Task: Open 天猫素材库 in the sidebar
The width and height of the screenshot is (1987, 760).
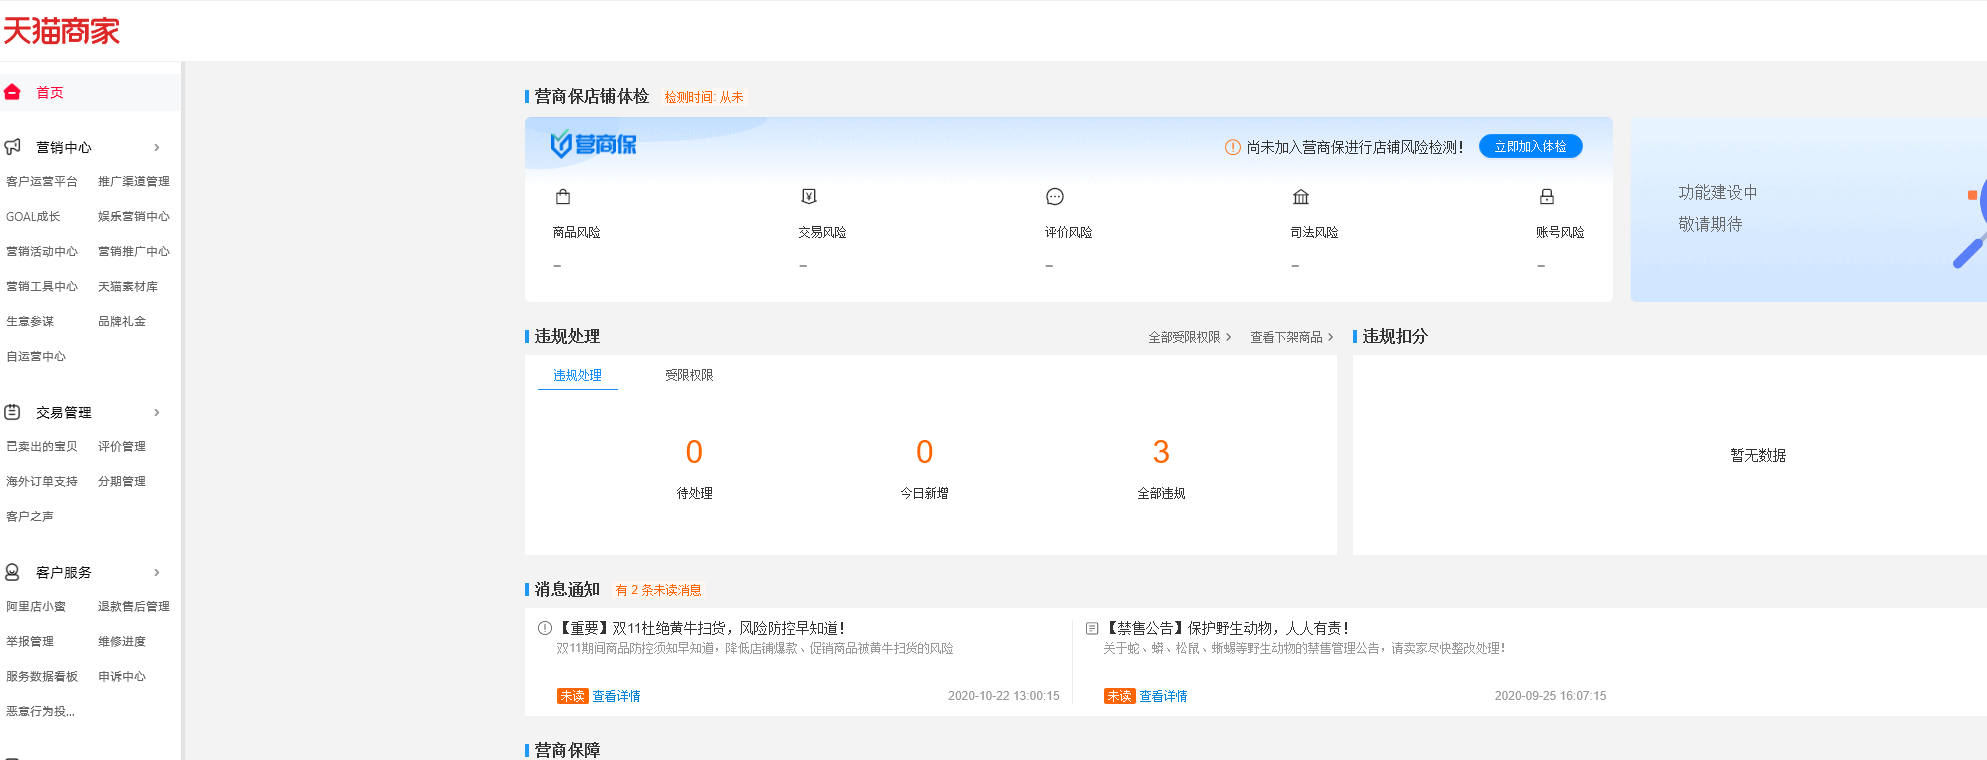Action: point(128,286)
